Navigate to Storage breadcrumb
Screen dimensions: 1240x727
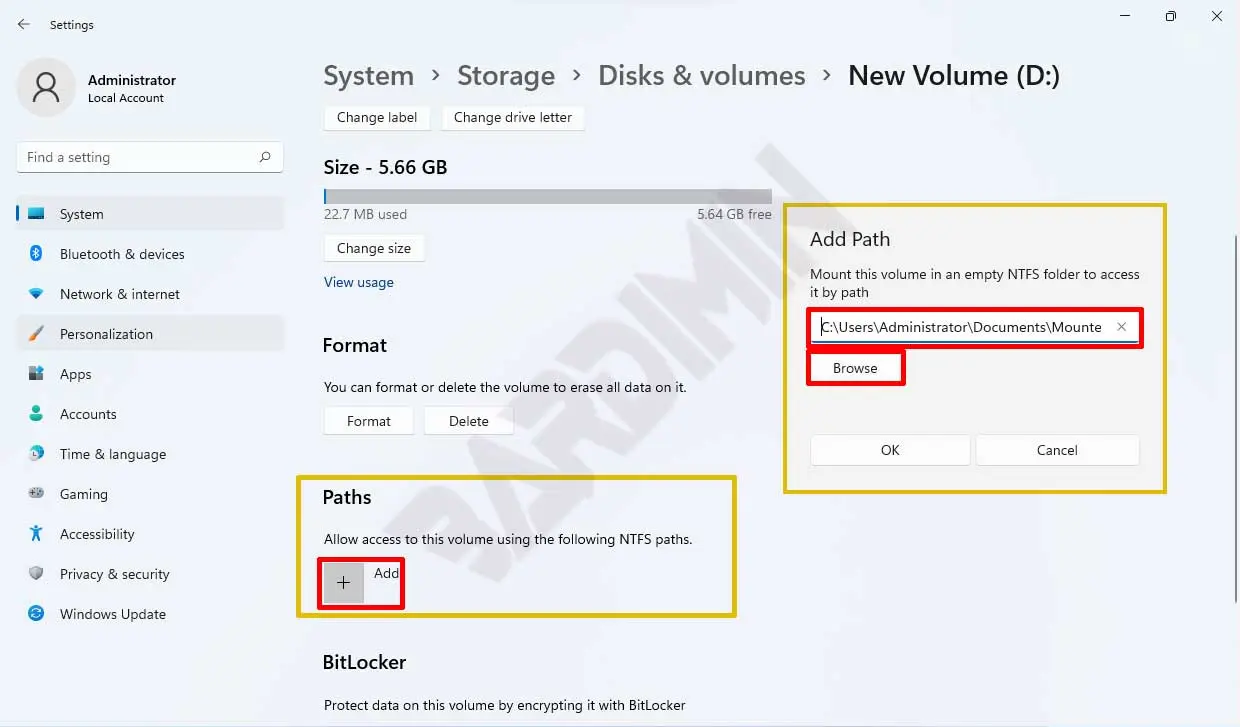505,76
